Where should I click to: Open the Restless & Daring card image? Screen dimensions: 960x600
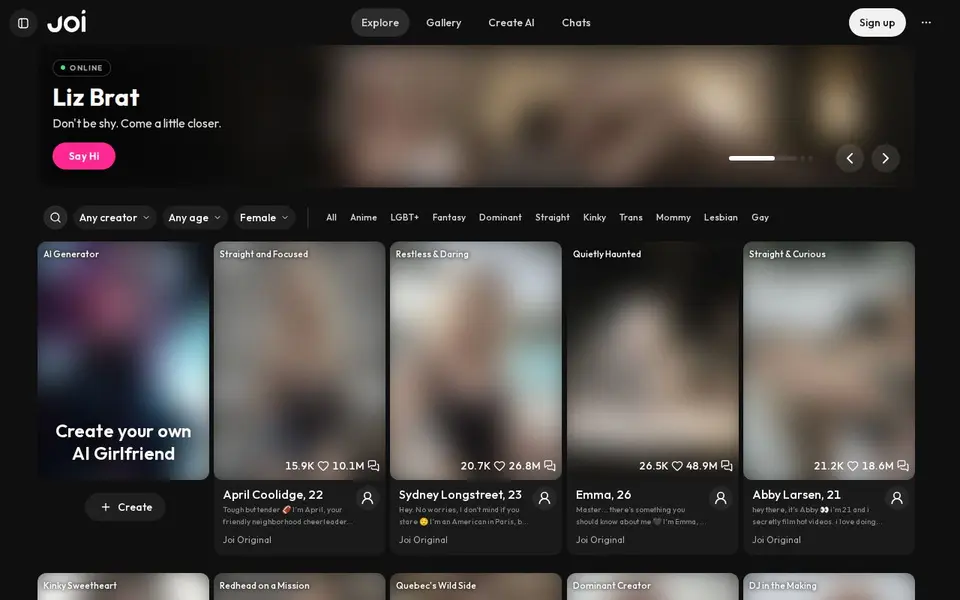476,361
